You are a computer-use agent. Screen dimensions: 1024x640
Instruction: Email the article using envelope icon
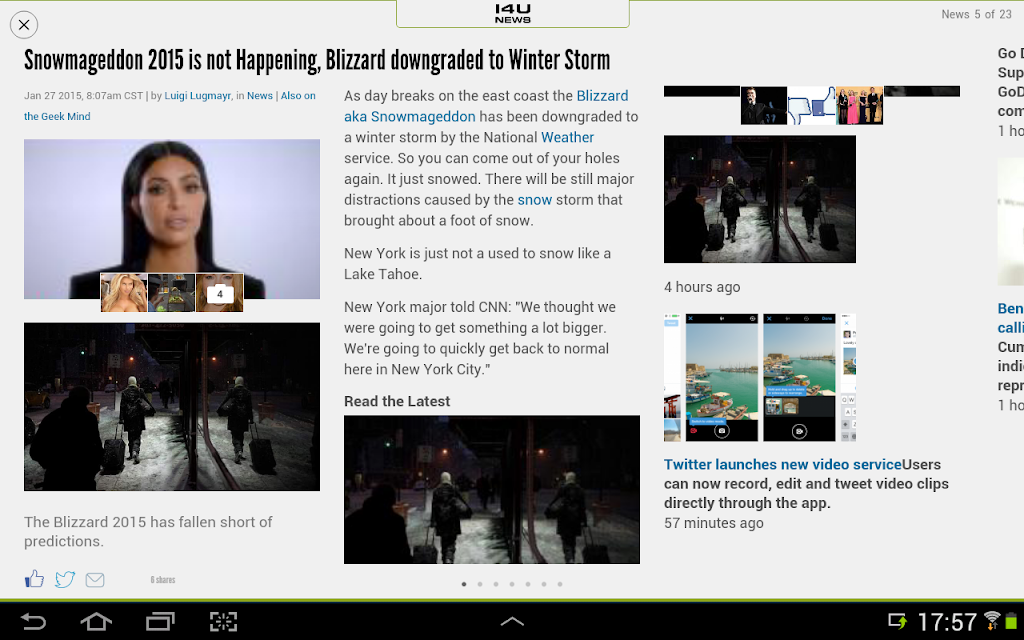pyautogui.click(x=95, y=579)
